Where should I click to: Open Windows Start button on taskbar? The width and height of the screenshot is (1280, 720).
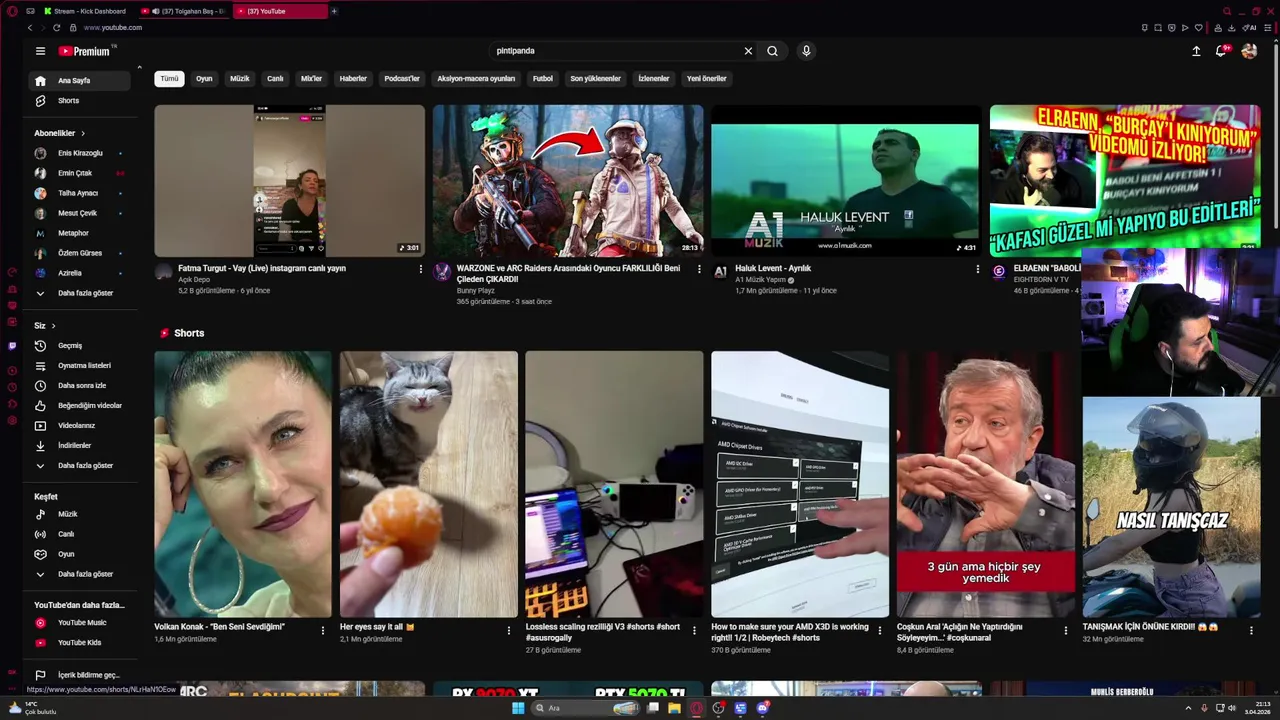point(518,708)
